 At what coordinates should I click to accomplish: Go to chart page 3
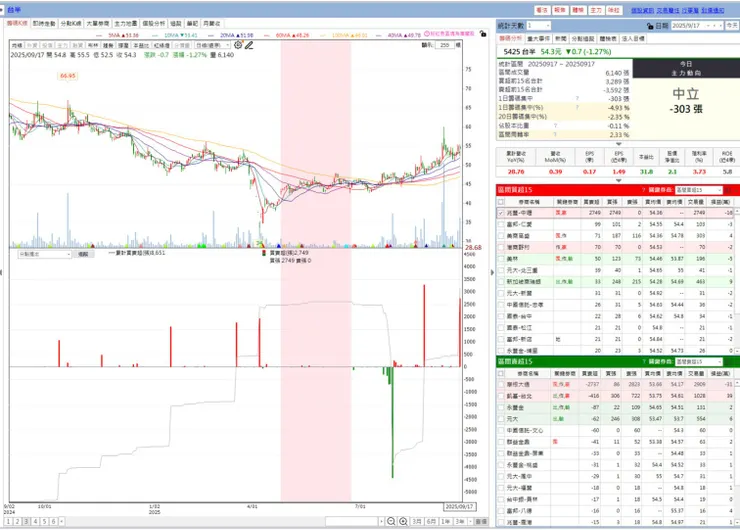click(26, 522)
